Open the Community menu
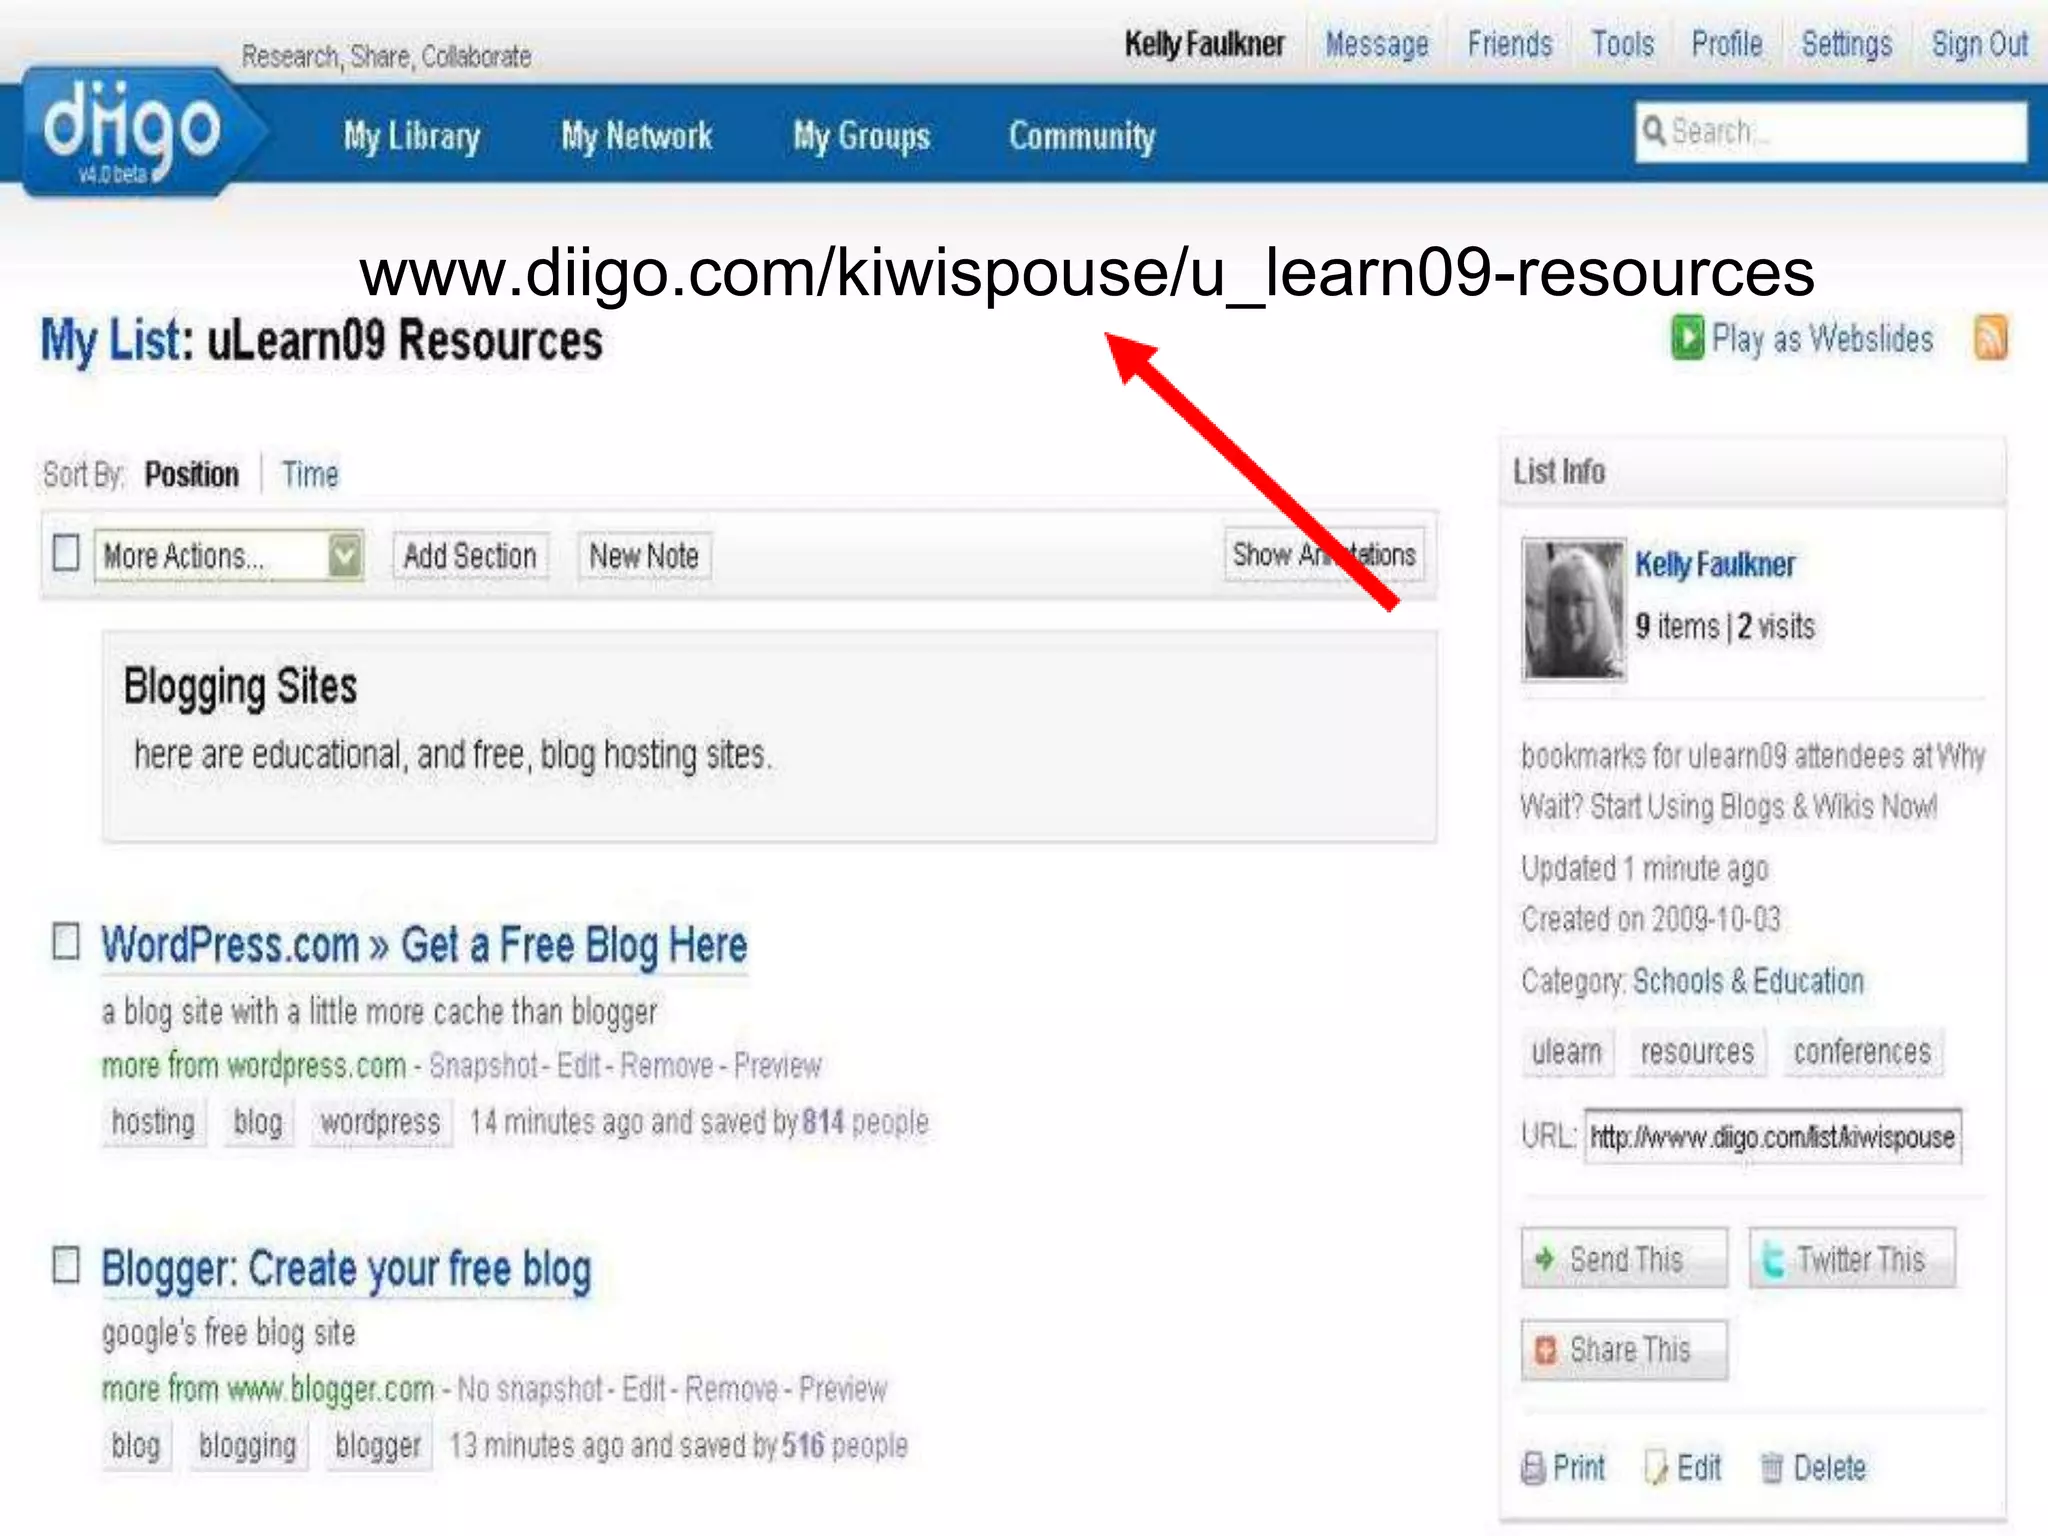 pyautogui.click(x=1082, y=136)
